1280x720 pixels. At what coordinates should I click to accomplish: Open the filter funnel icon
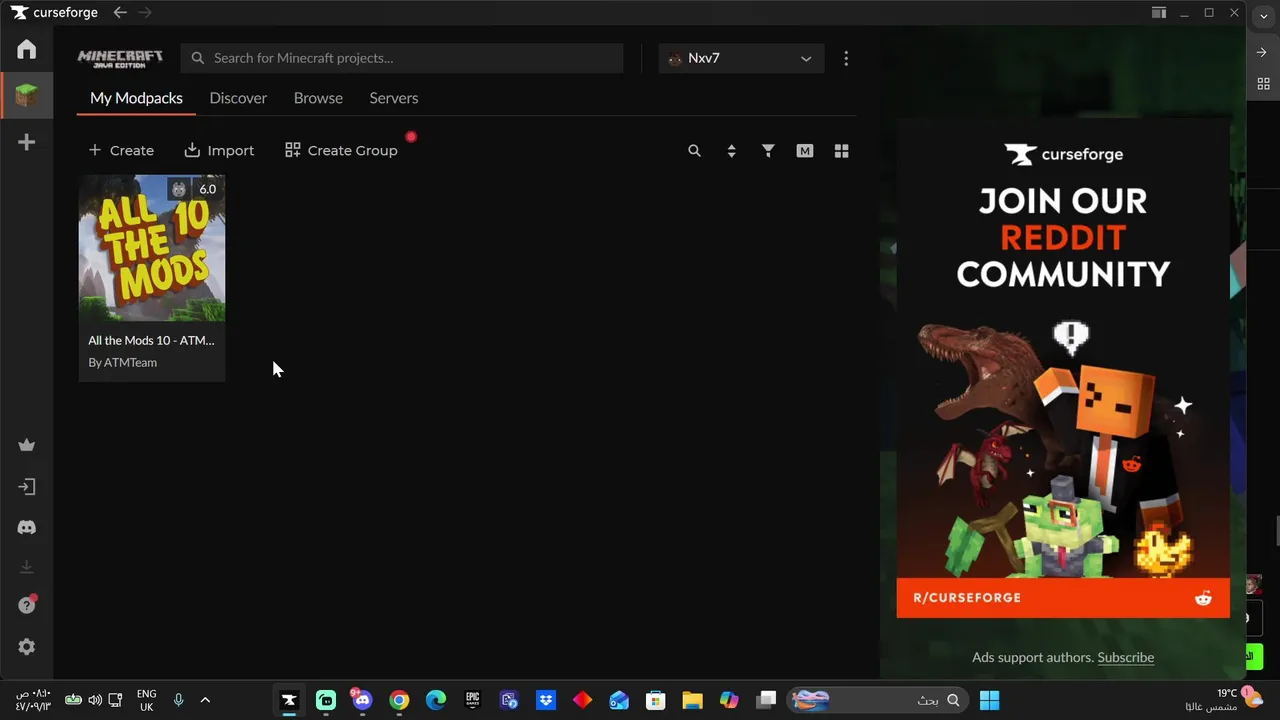point(768,151)
